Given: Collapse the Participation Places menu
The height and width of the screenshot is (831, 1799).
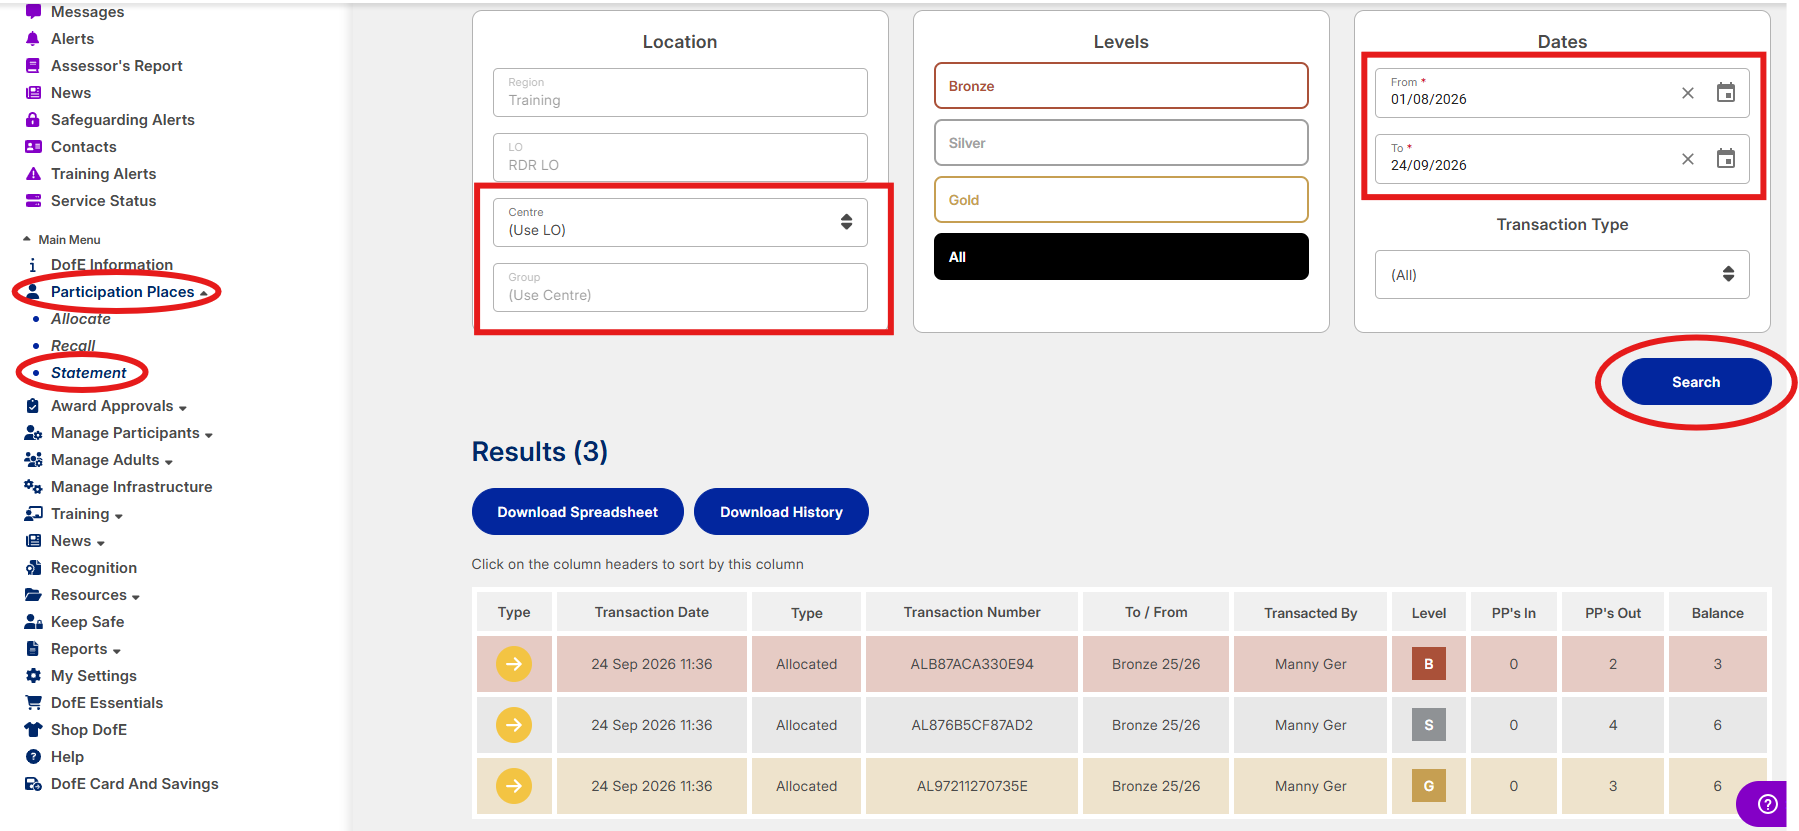Looking at the screenshot, I should [x=123, y=292].
